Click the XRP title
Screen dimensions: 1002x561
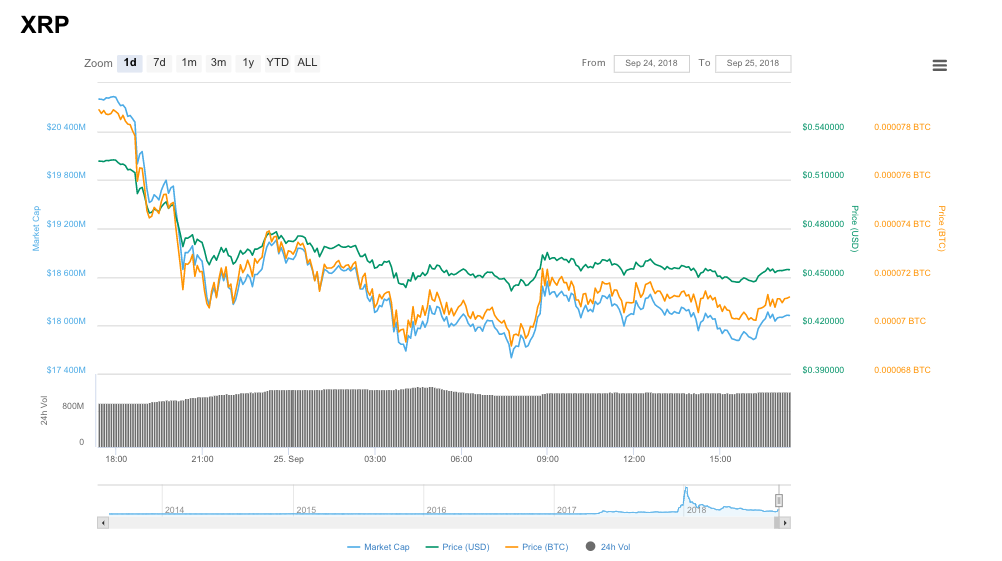click(x=45, y=24)
